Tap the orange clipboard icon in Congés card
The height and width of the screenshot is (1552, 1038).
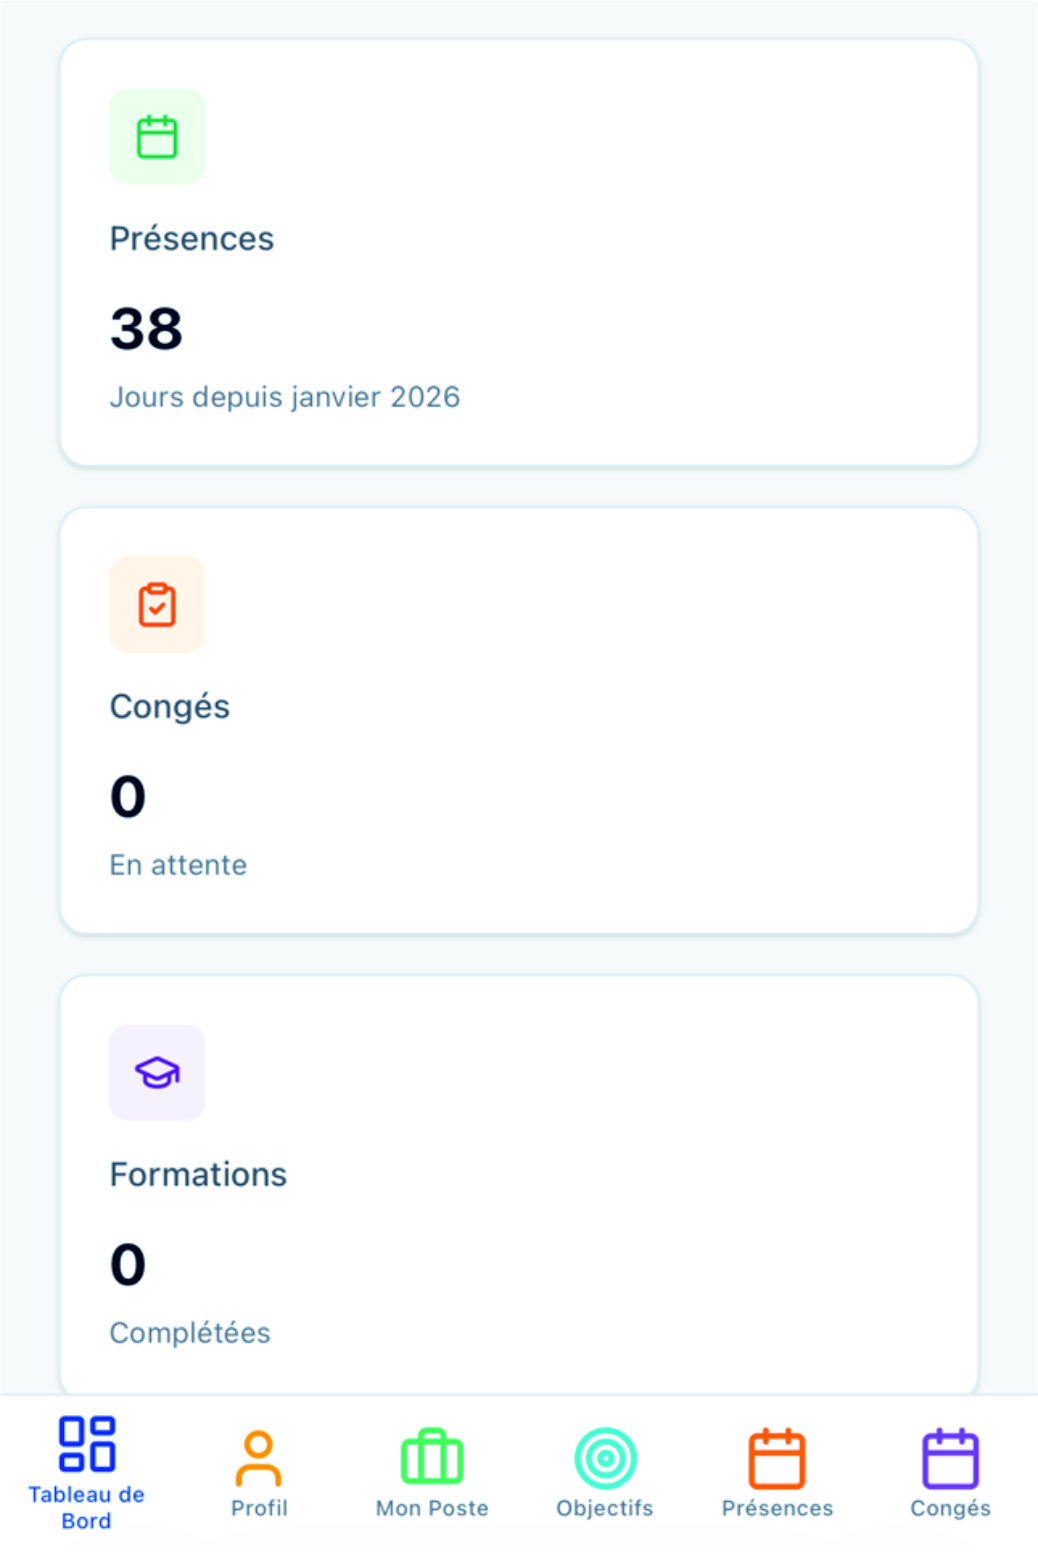157,605
